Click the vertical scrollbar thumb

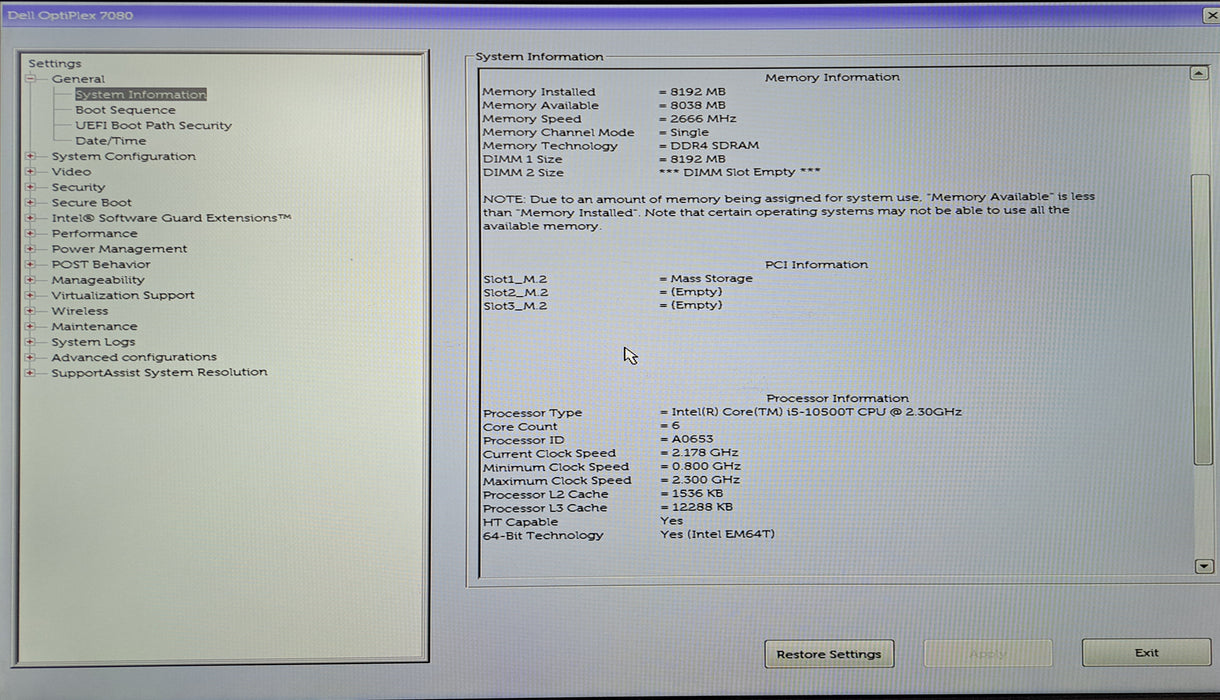[1201, 320]
